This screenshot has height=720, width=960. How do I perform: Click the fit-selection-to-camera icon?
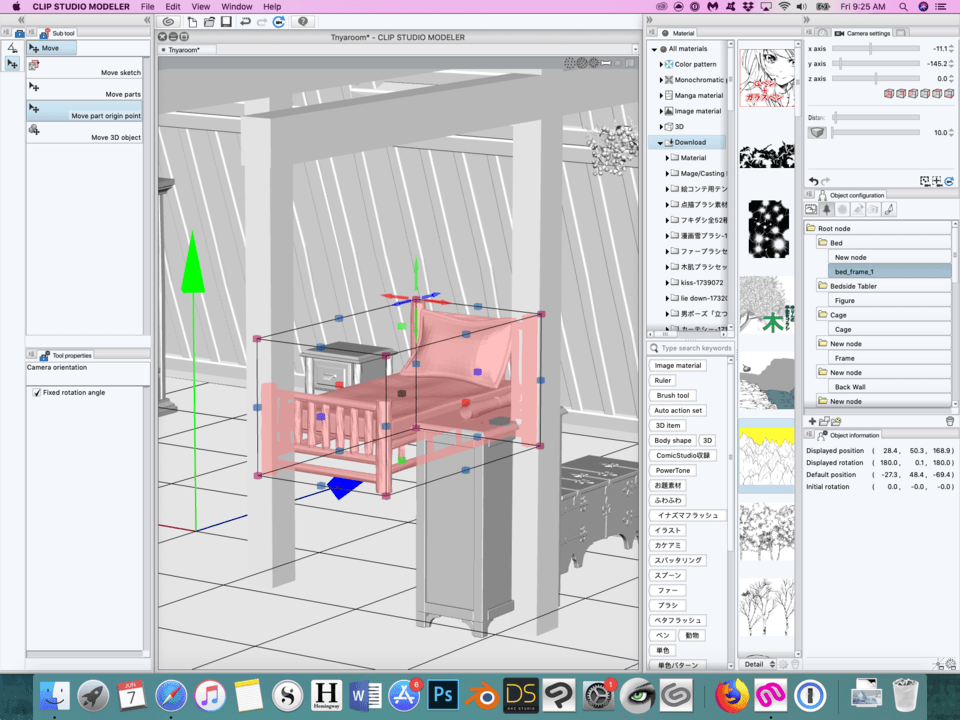tap(924, 181)
